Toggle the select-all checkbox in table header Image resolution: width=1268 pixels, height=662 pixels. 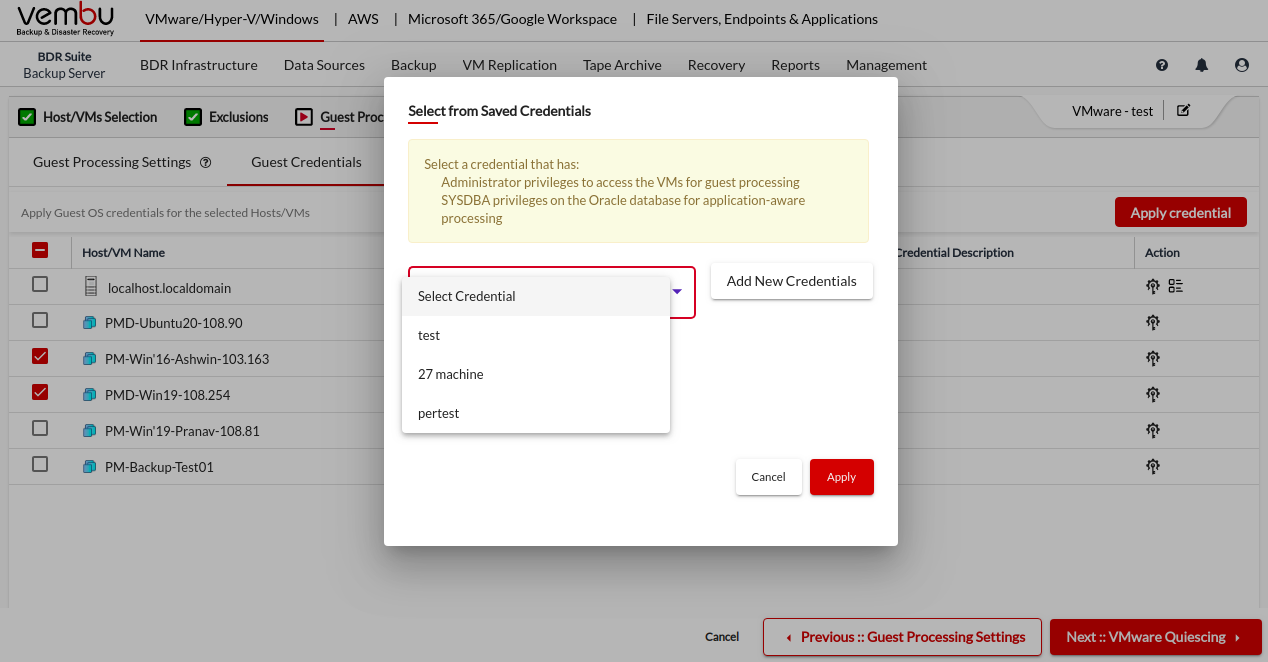[41, 251]
